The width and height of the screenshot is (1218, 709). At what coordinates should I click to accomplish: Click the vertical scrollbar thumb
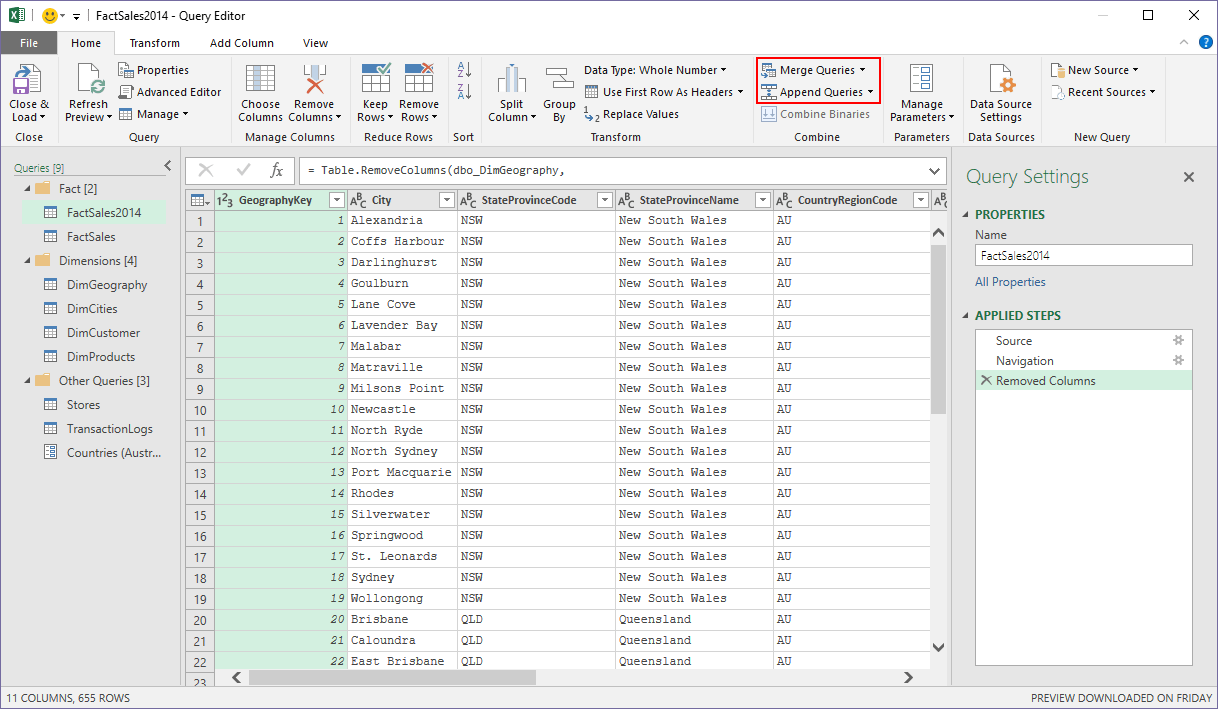pyautogui.click(x=938, y=330)
